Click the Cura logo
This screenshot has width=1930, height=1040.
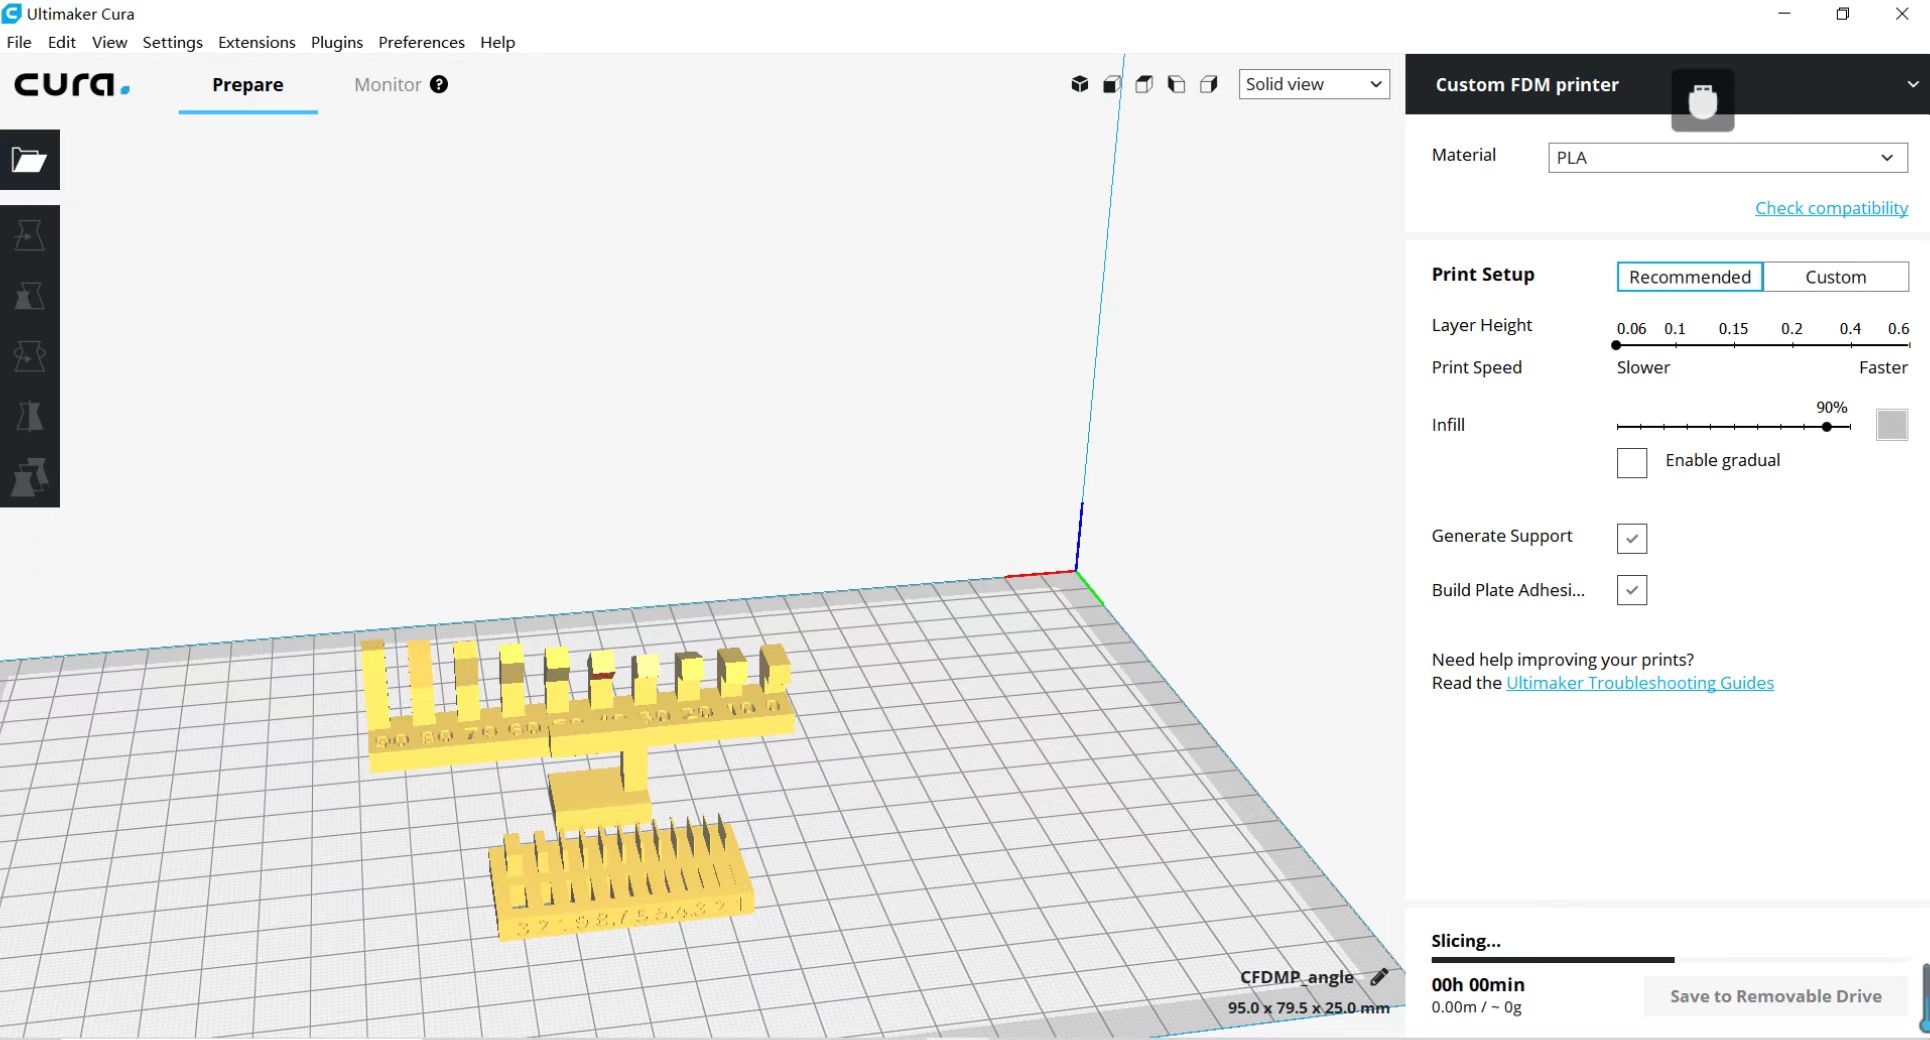[72, 85]
